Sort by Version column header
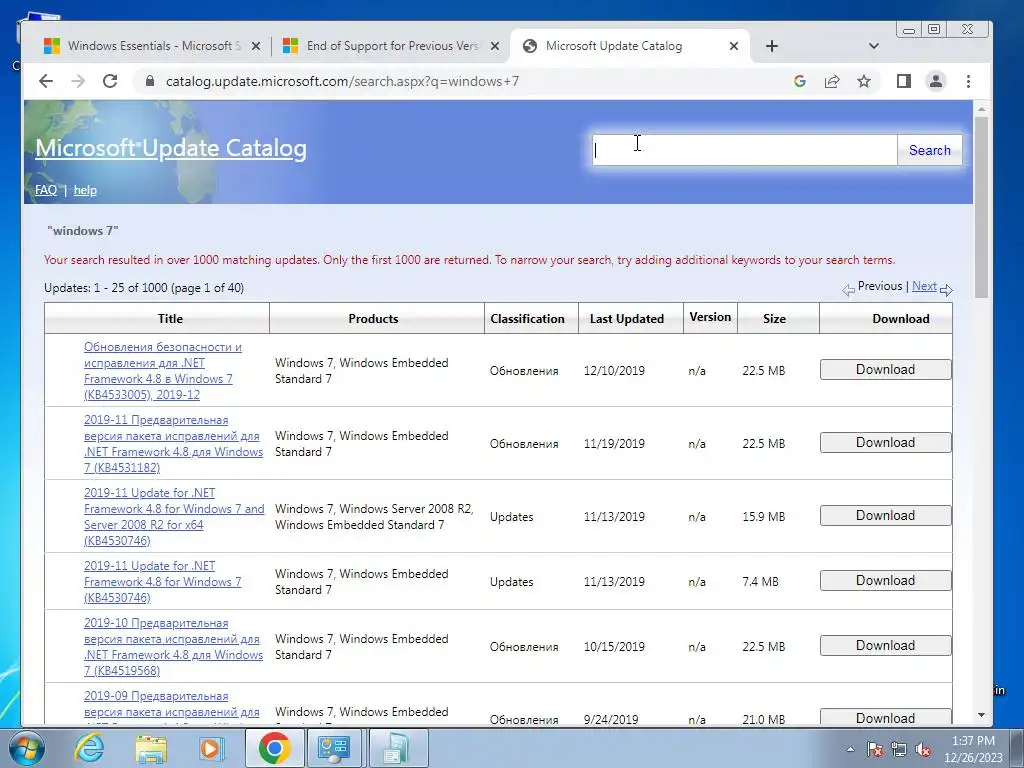 coord(710,317)
